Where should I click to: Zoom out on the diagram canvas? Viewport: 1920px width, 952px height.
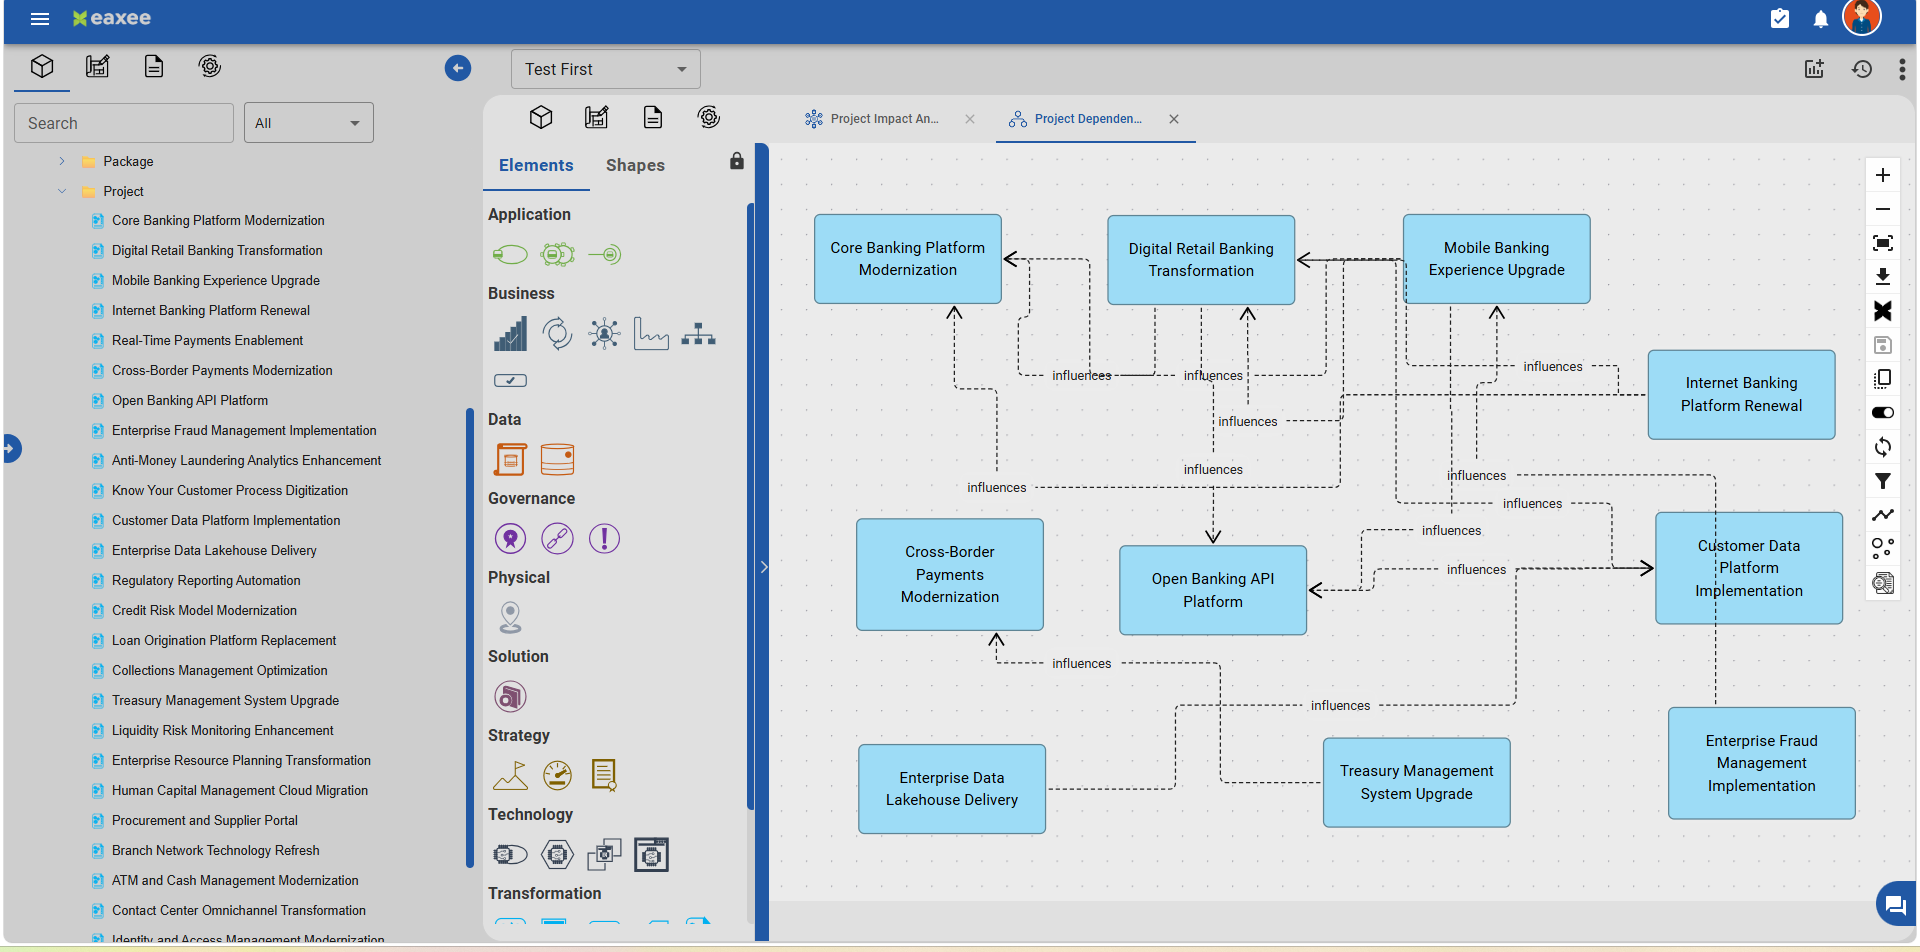(1883, 209)
